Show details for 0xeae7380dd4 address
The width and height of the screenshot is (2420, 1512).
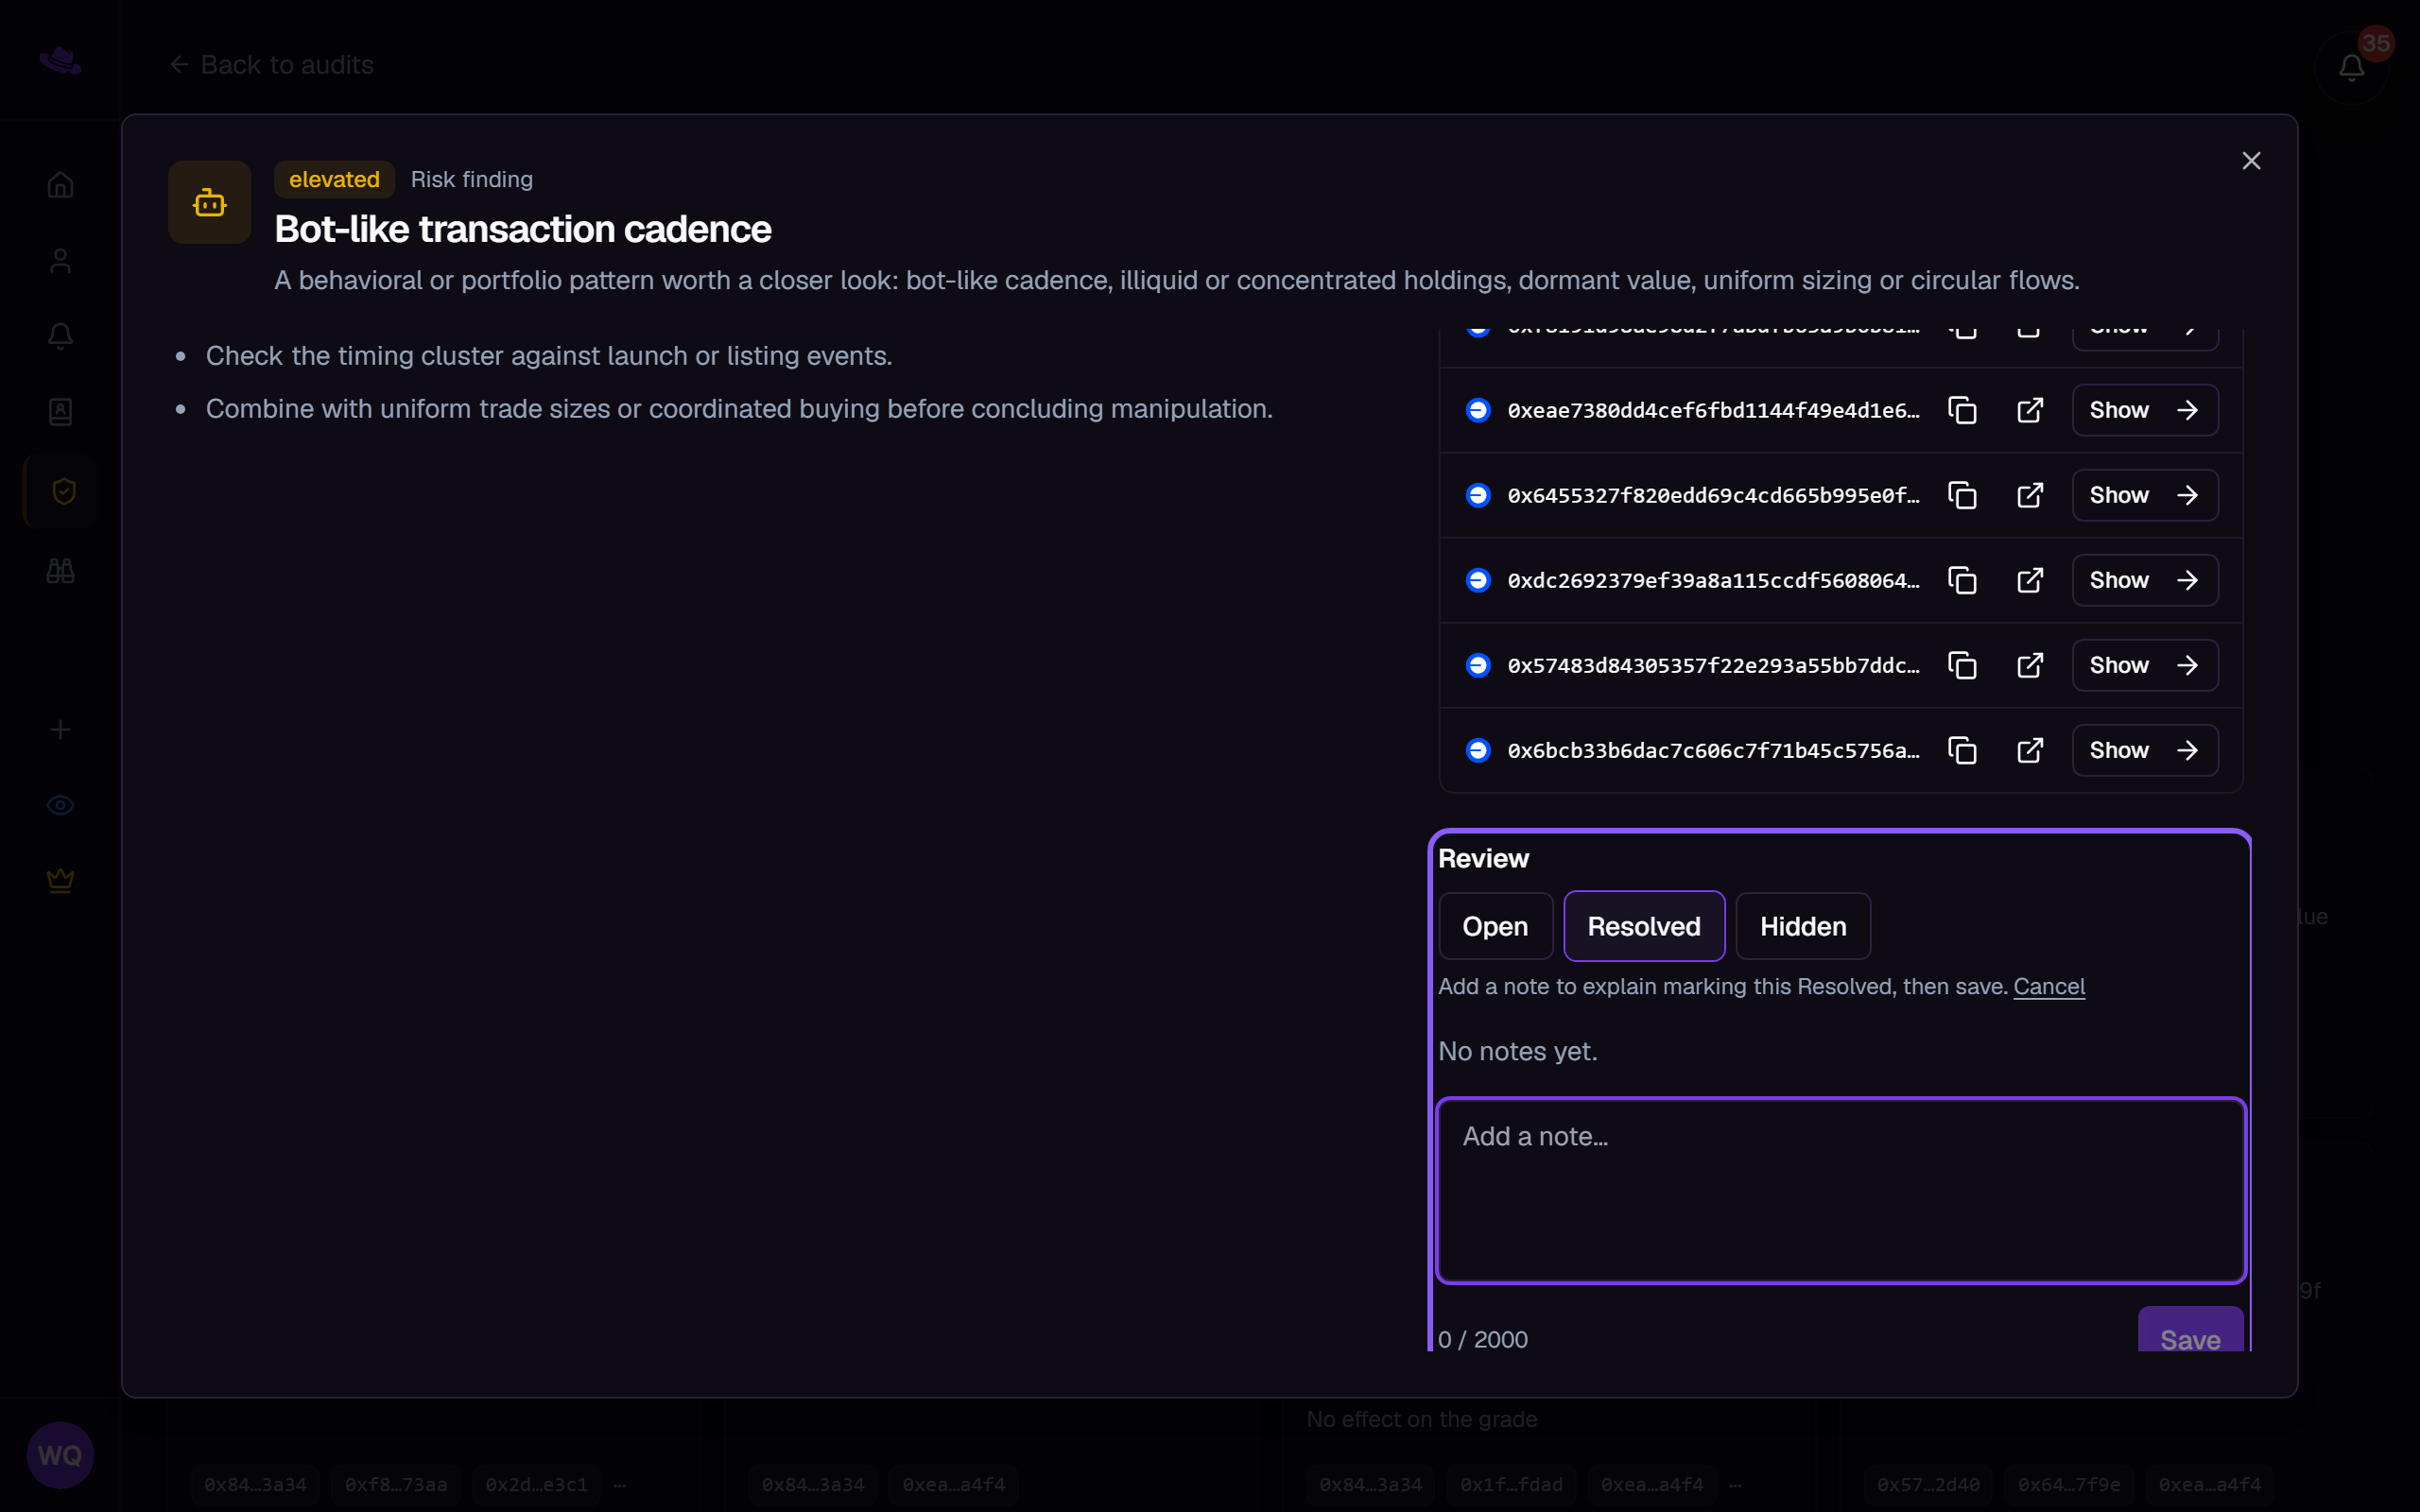tap(2145, 410)
